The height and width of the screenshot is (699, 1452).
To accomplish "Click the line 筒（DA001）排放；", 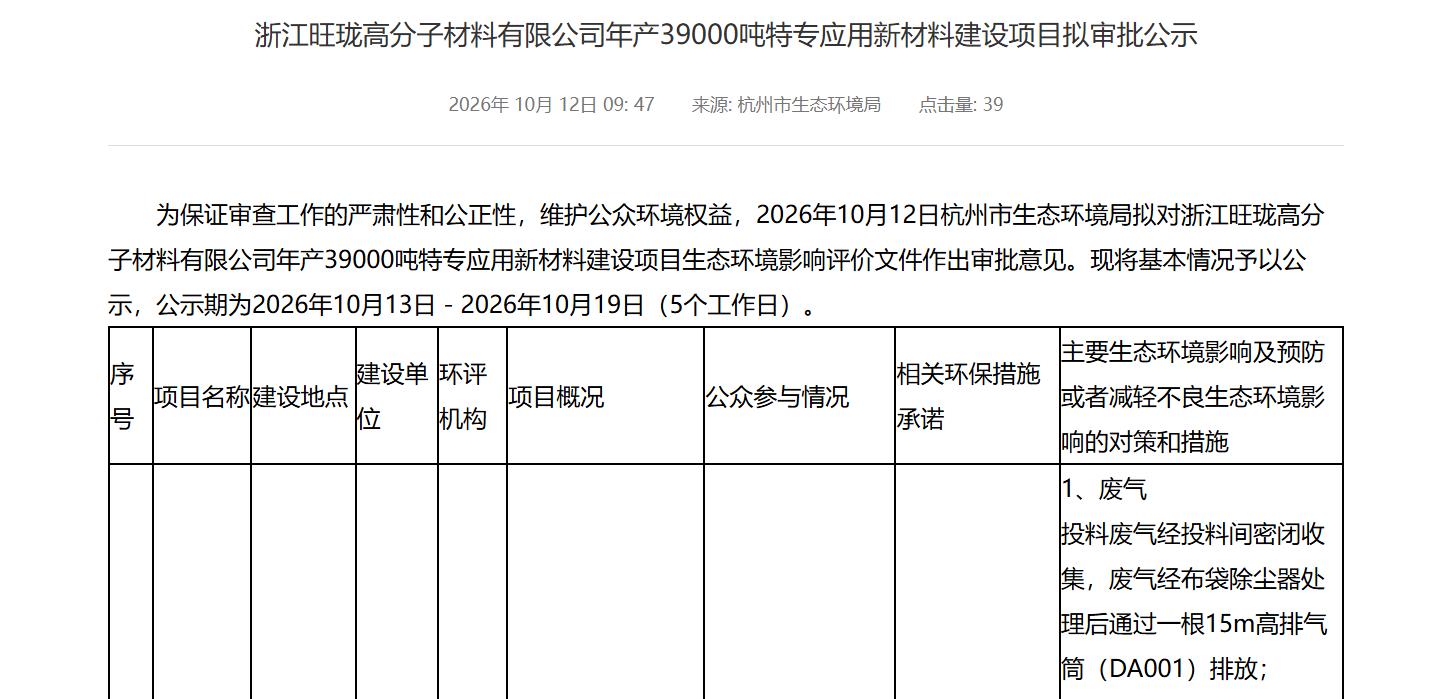I will click(x=1163, y=669).
